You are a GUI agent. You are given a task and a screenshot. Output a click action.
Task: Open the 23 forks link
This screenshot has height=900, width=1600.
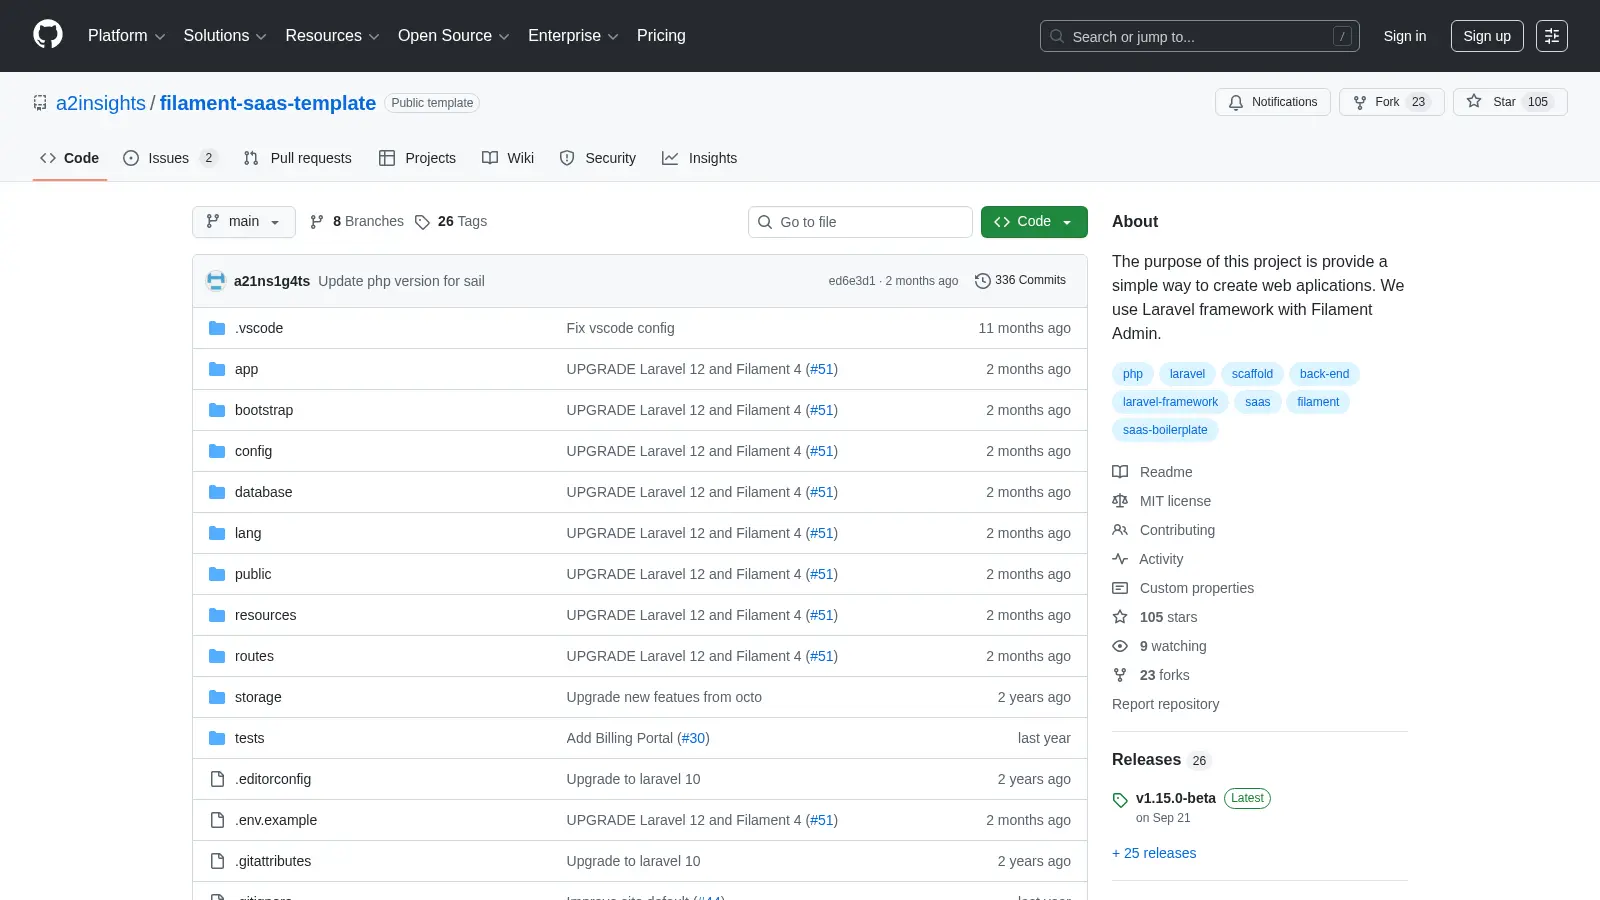[x=1164, y=675]
